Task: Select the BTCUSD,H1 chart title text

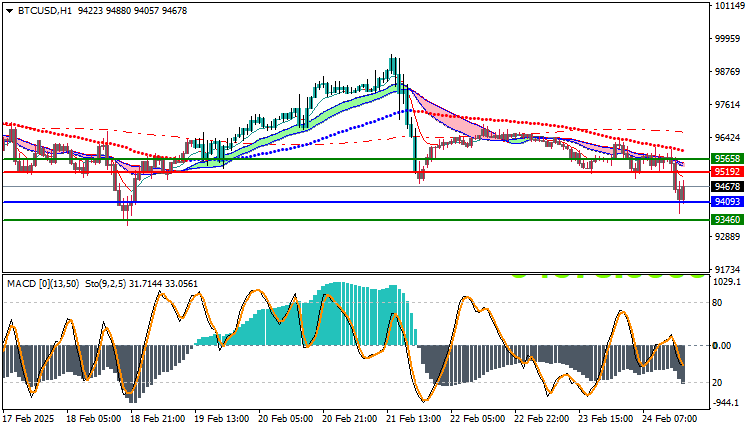Action: click(44, 11)
